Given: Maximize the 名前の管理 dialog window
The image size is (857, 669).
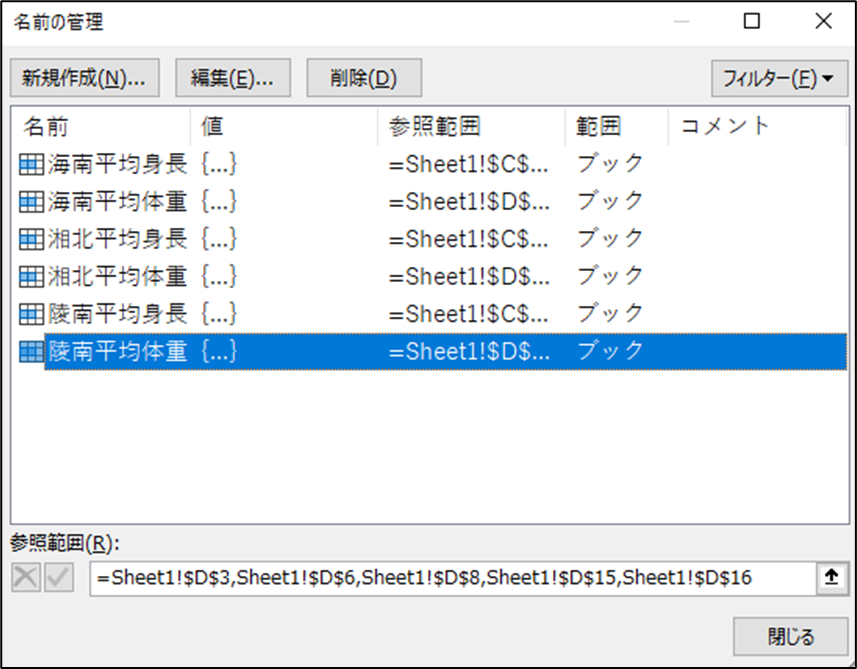Looking at the screenshot, I should point(752,21).
